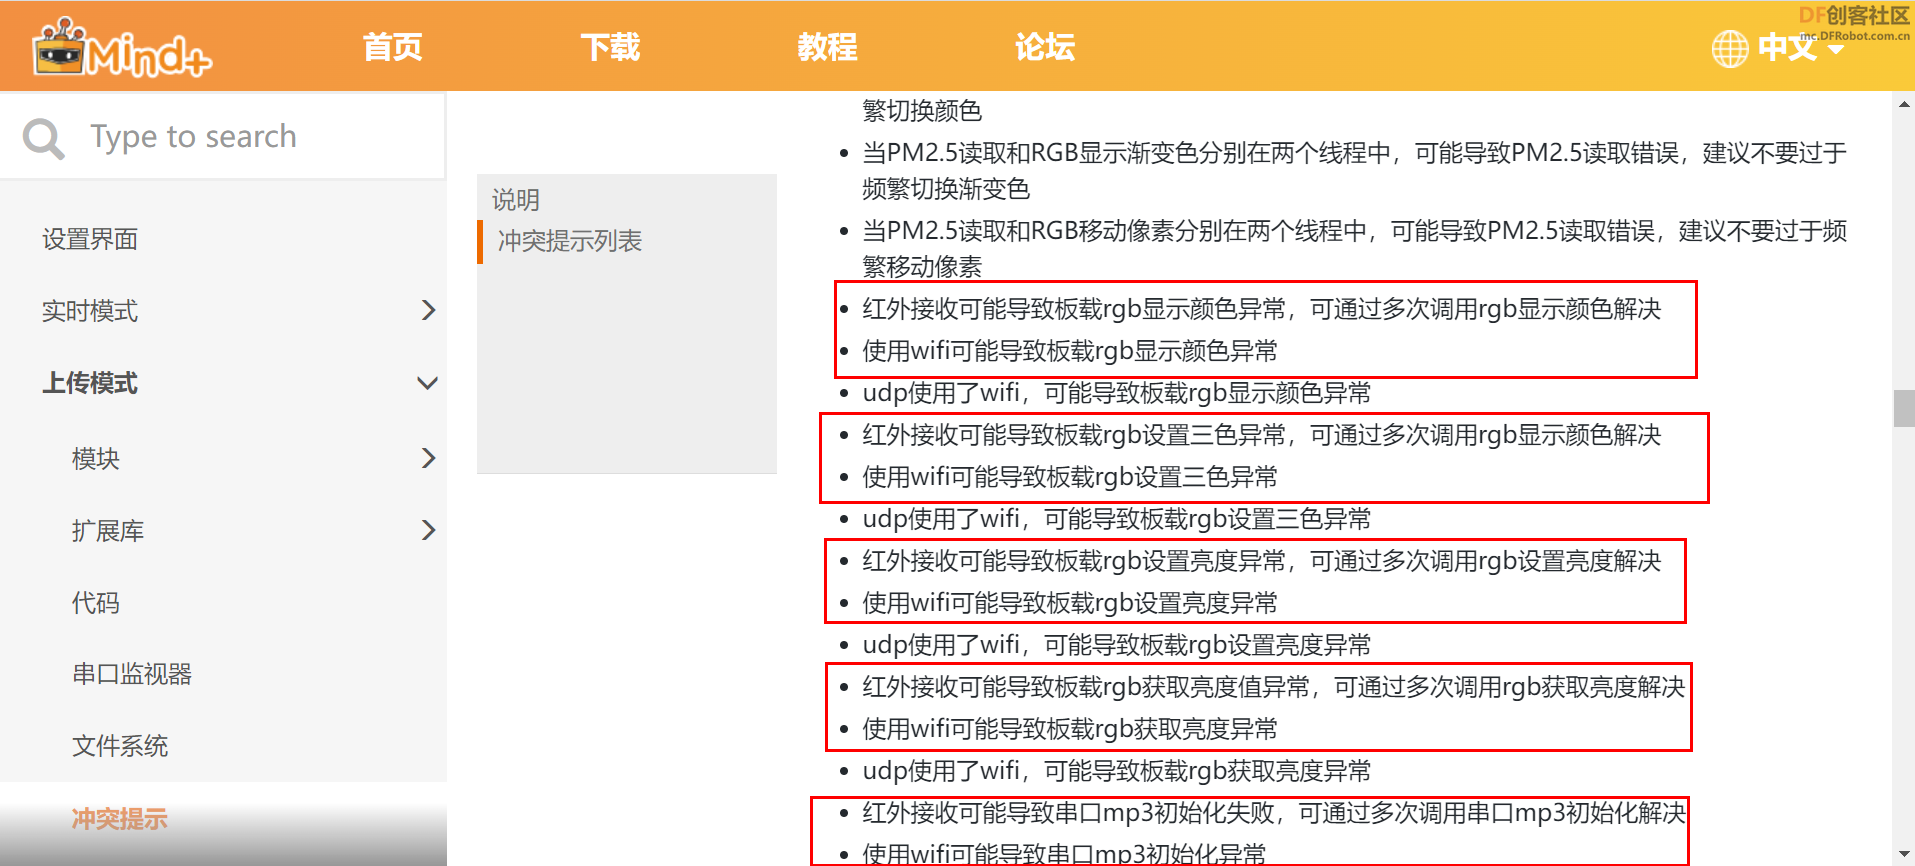Screen dimensions: 1915x866
Task: Click line 红外接收可能导致板载rgb显示颜色异常
Action: pyautogui.click(x=1262, y=309)
